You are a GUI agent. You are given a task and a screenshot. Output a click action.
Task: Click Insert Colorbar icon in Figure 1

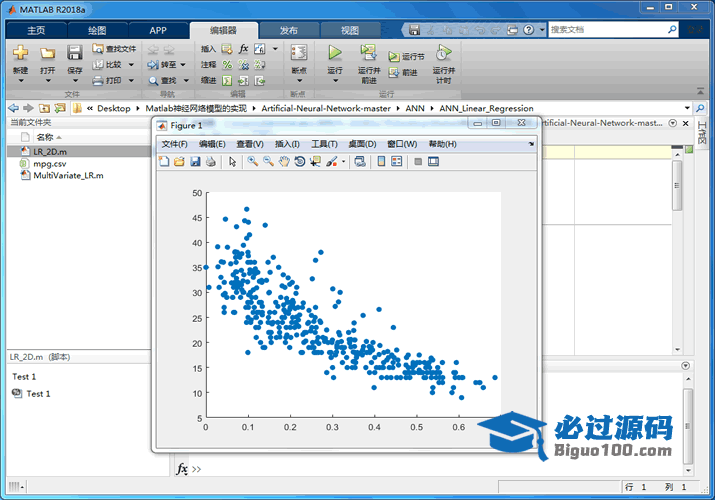[381, 161]
